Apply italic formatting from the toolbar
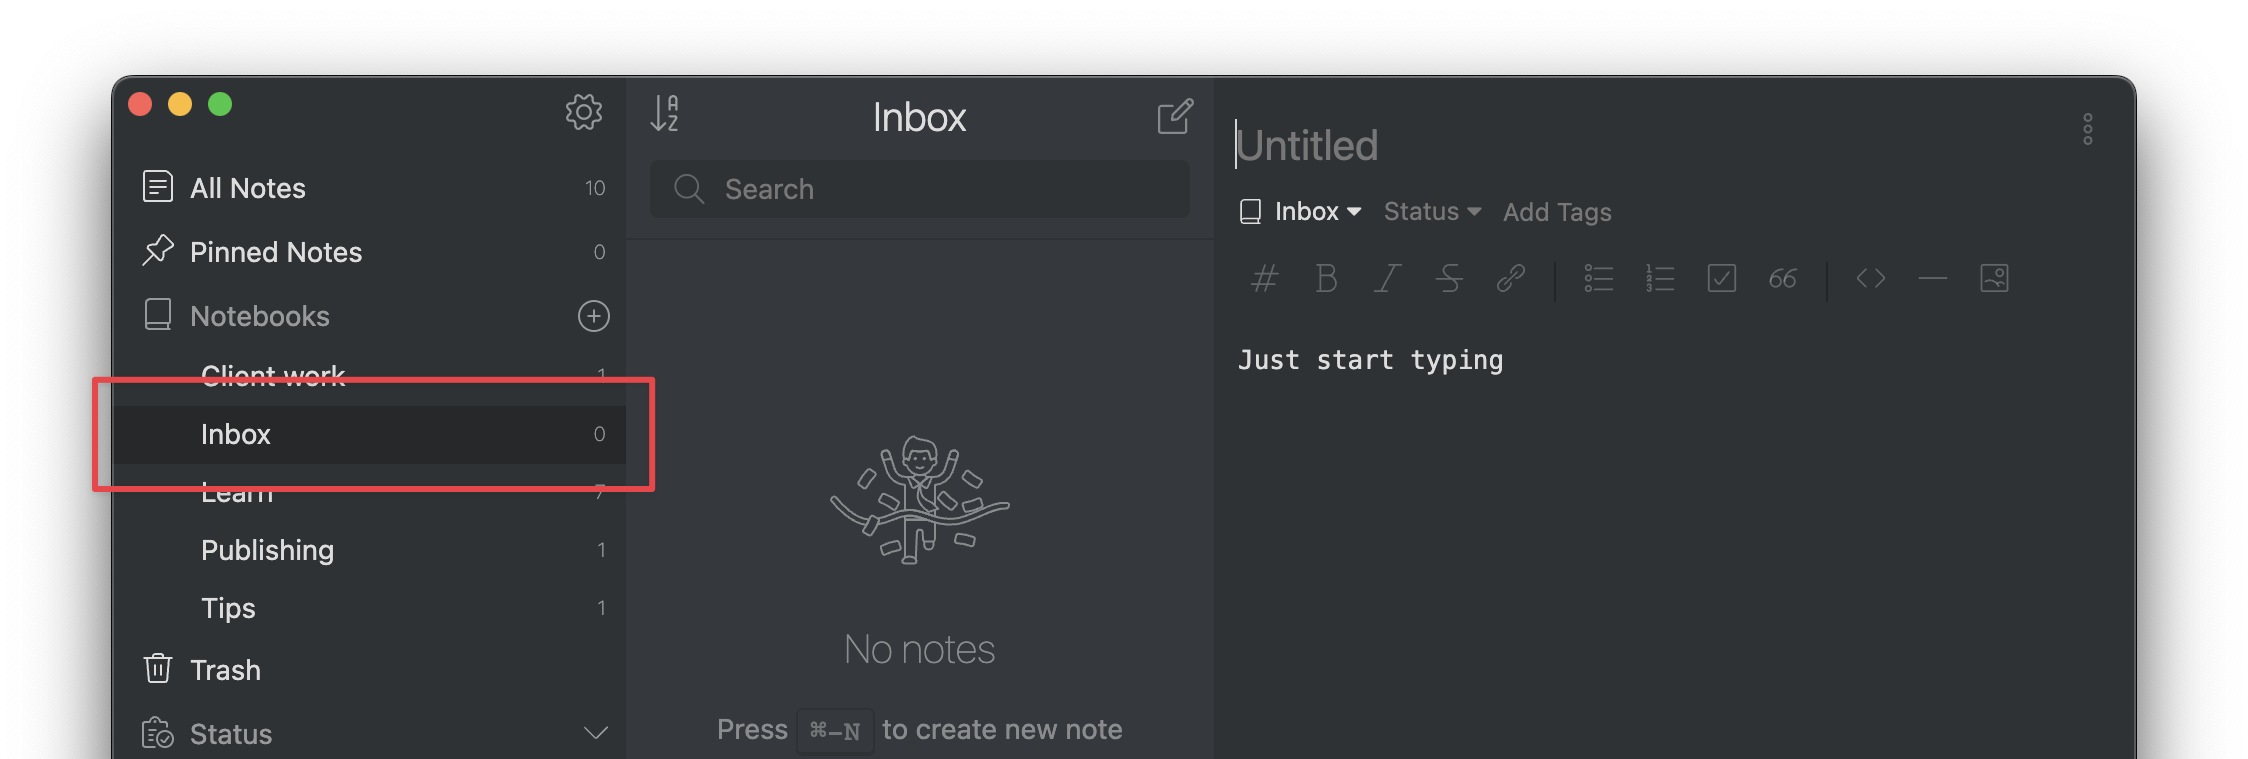Screen dimensions: 2248x759 click(x=1388, y=279)
